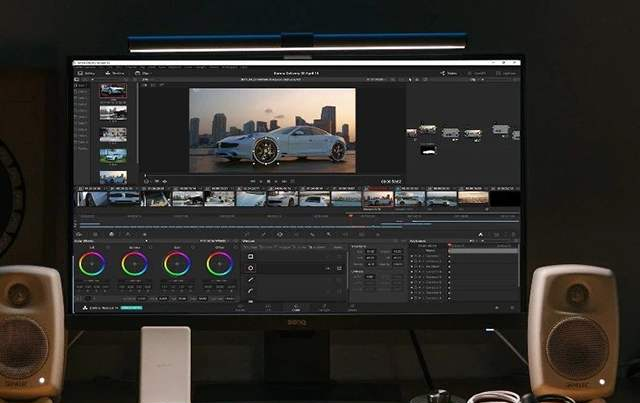Open the Blur palette

pos(312,234)
